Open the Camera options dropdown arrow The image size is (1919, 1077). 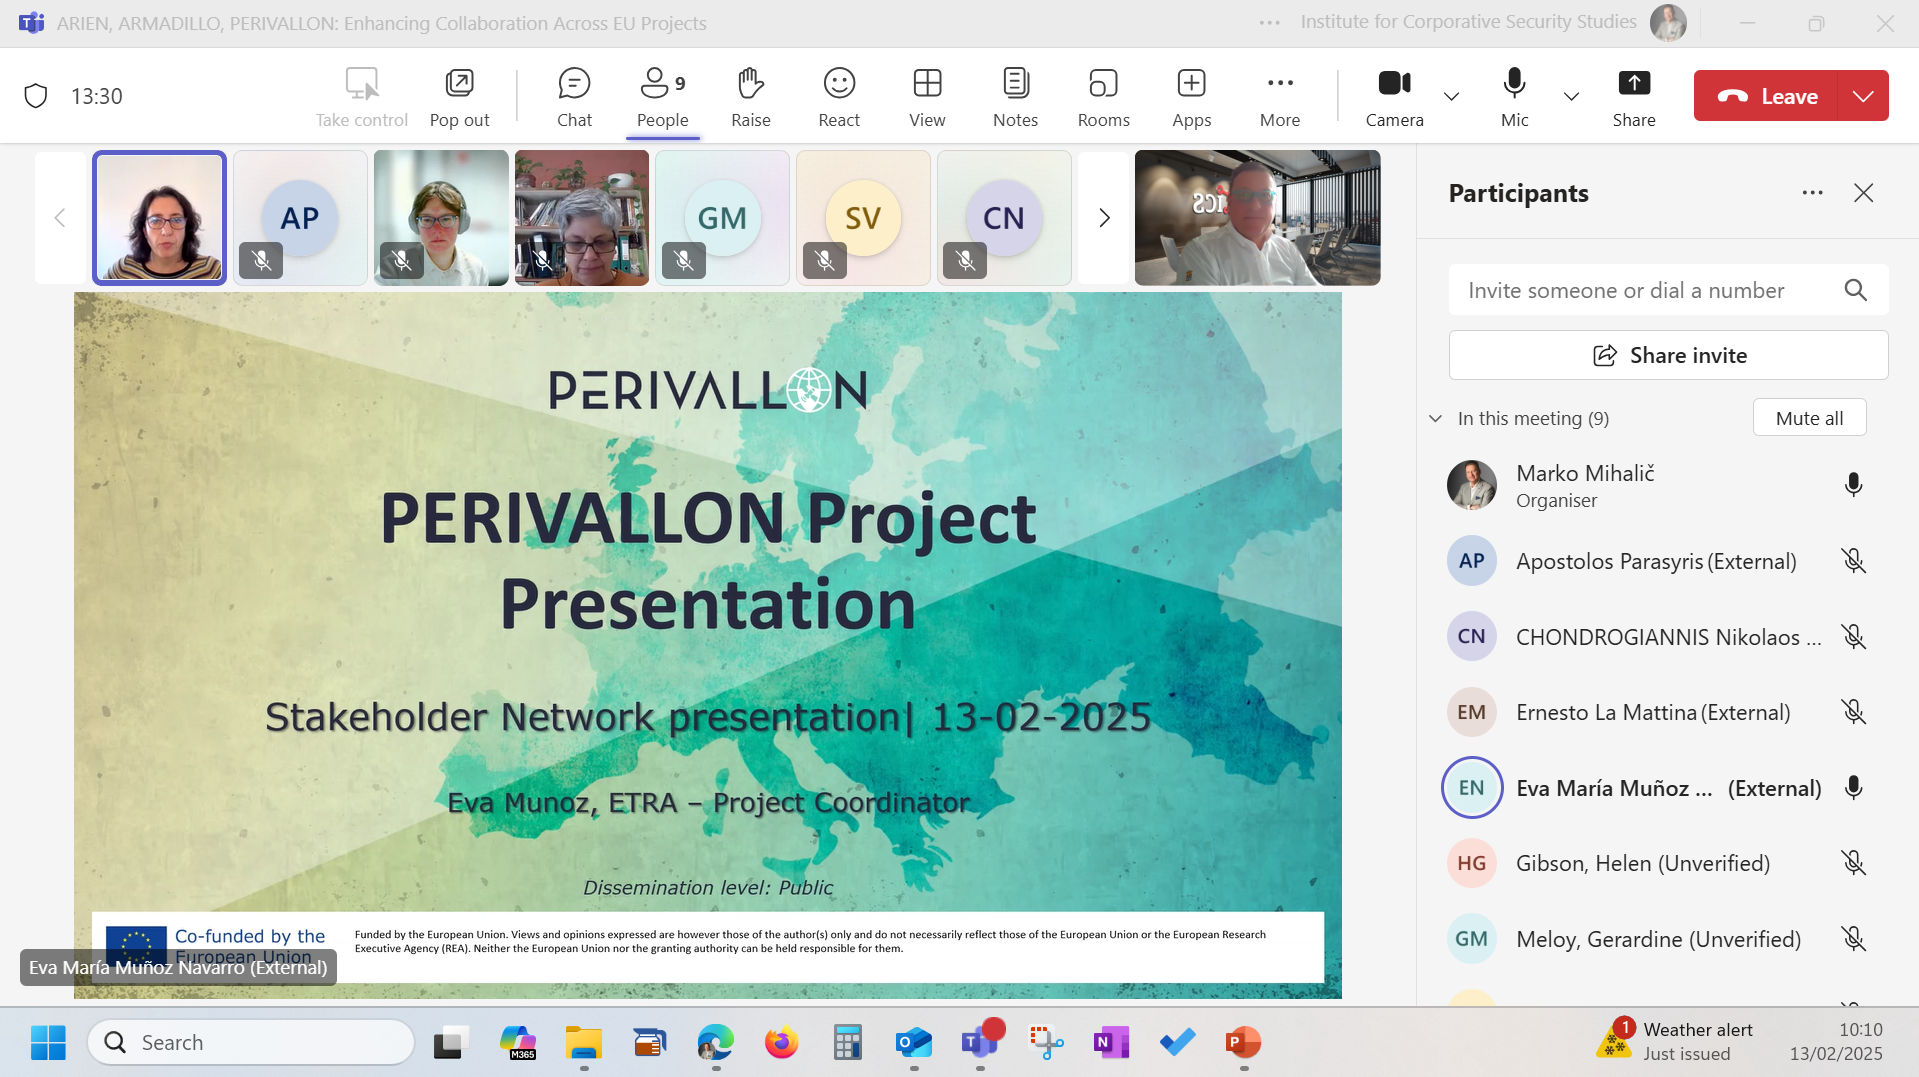(1451, 96)
